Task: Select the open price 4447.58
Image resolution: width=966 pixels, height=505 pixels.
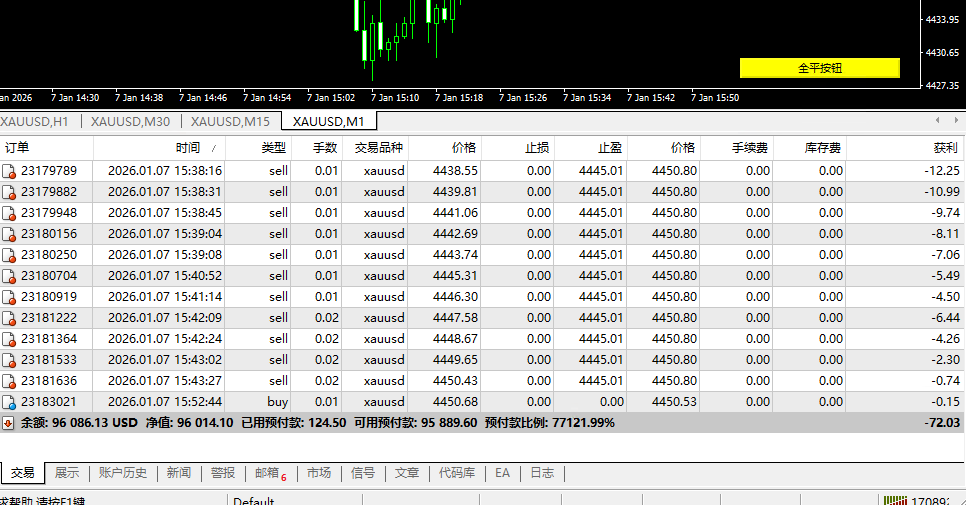Action: 455,318
